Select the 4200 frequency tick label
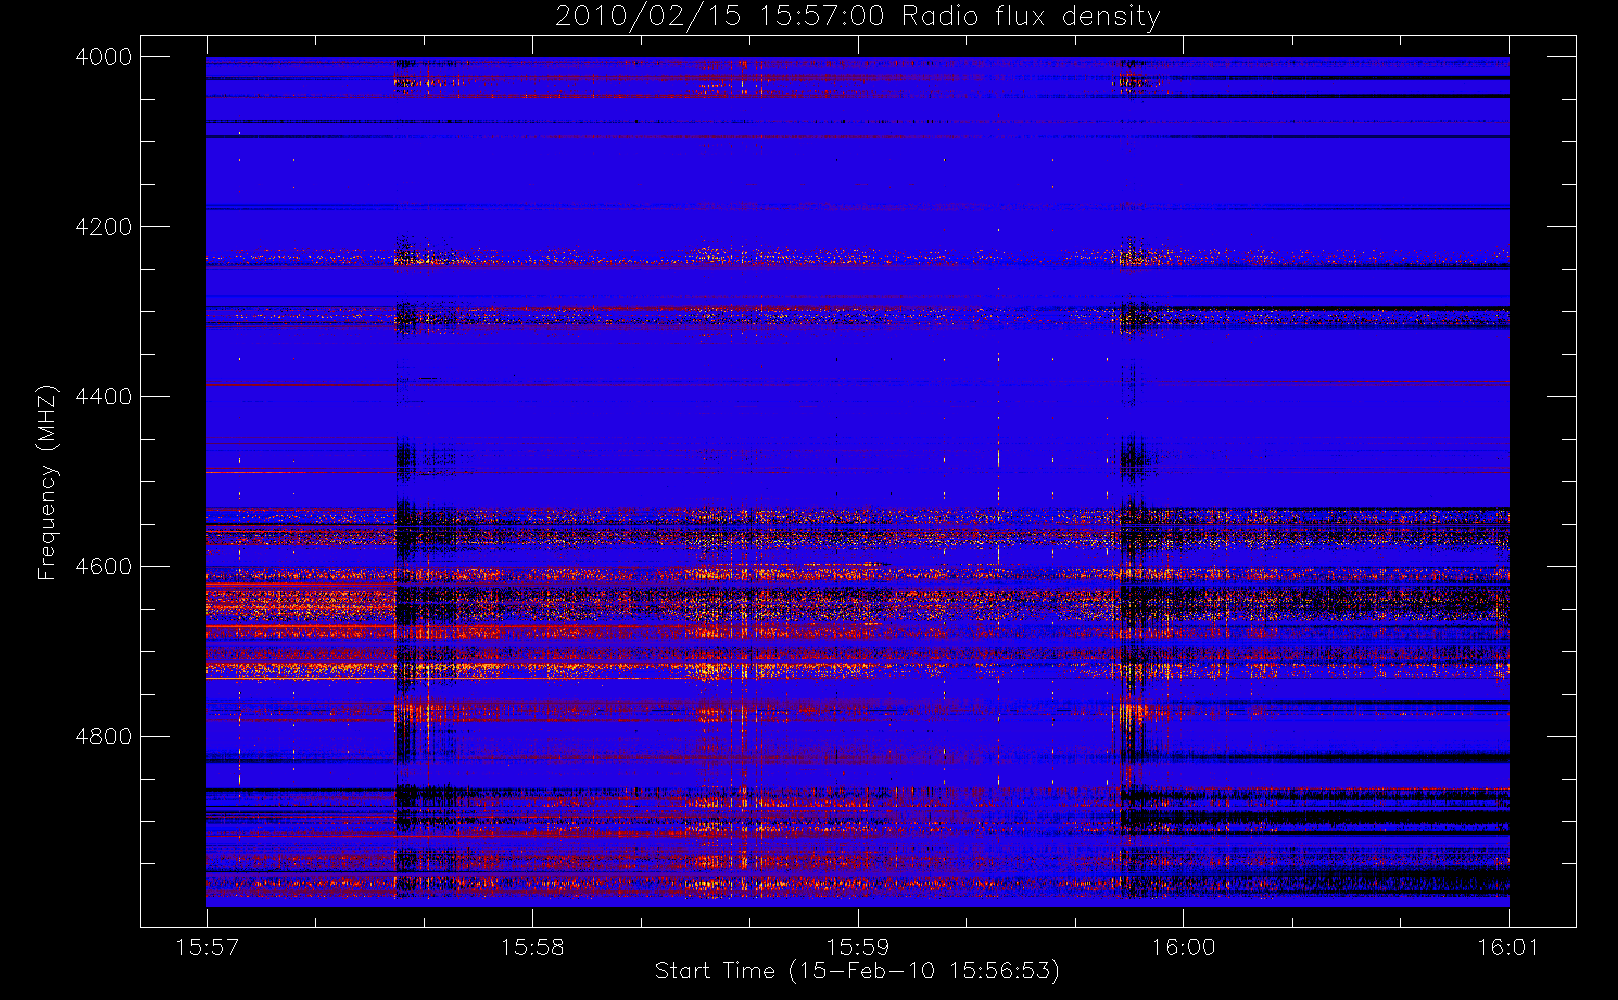Screen dimensions: 1618x1000 [x=104, y=227]
